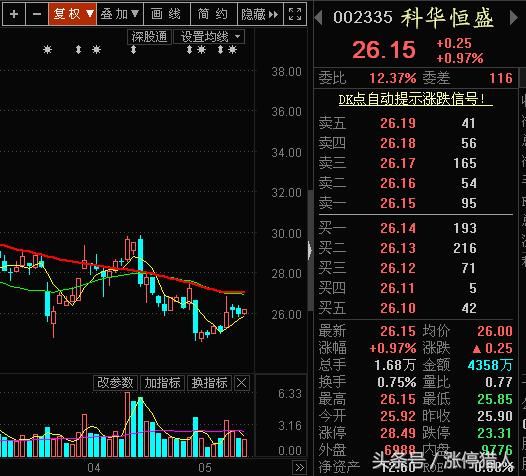Go to next stock with right arrow
The height and width of the screenshot is (476, 526).
513,17
